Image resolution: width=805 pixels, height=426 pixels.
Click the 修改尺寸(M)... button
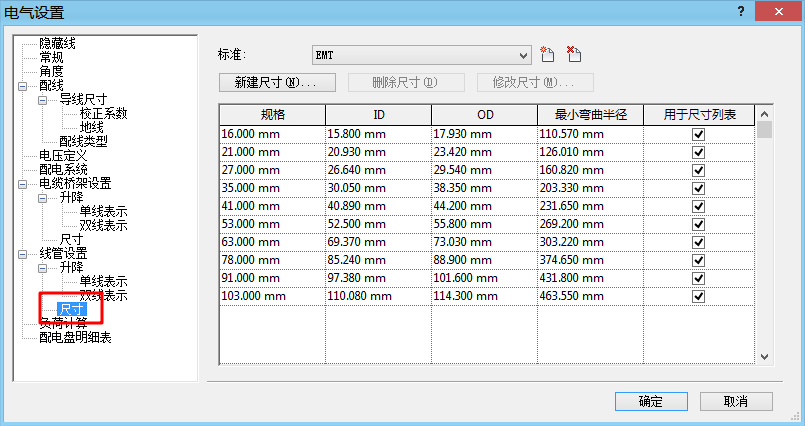535,82
